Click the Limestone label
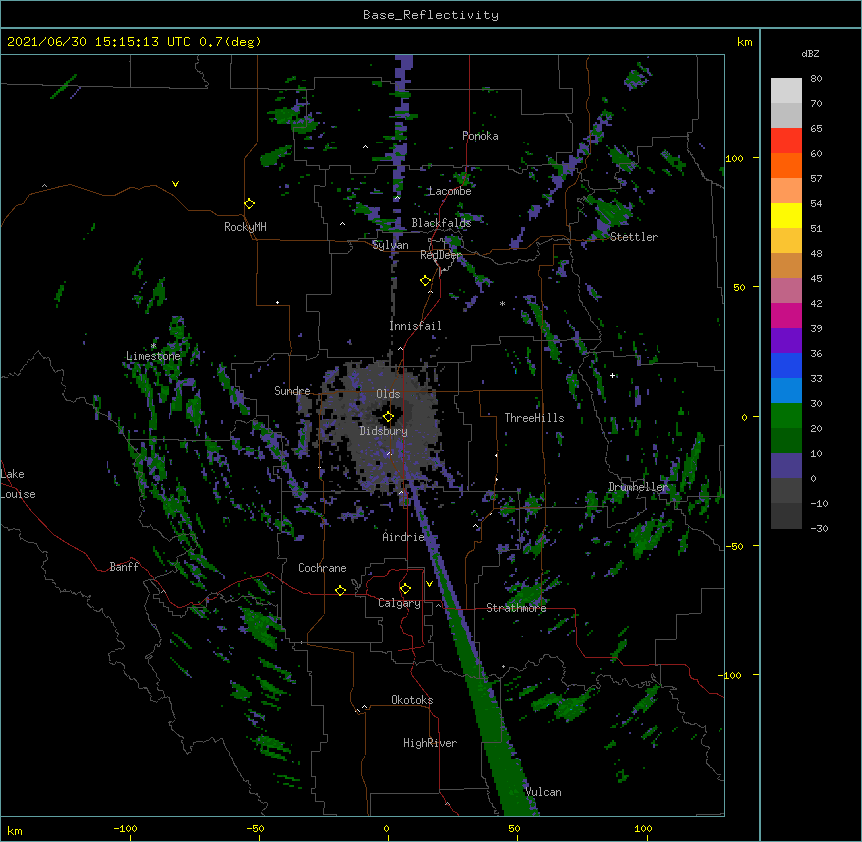The height and width of the screenshot is (842, 862). click(x=153, y=356)
